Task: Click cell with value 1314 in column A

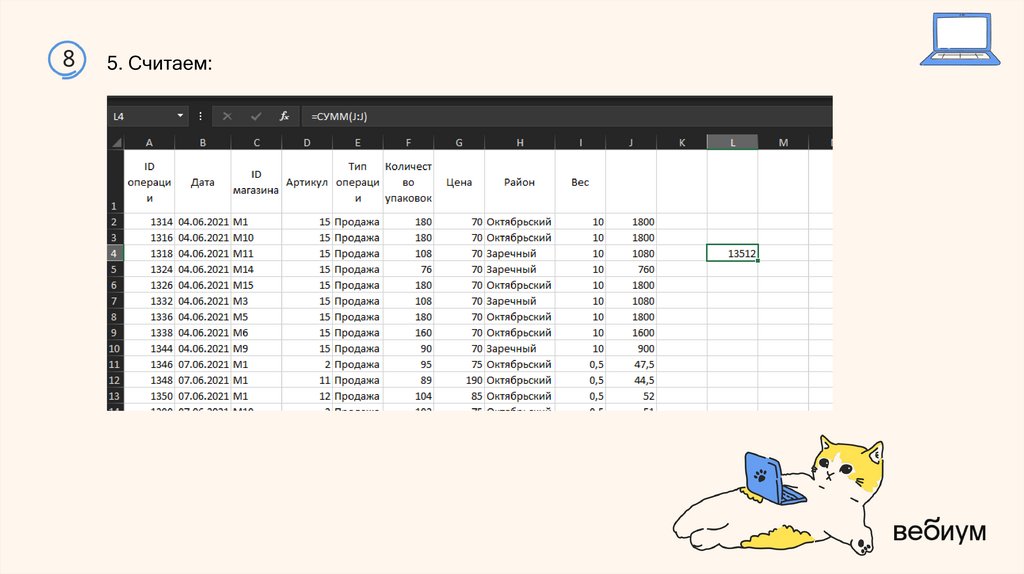Action: 149,222
